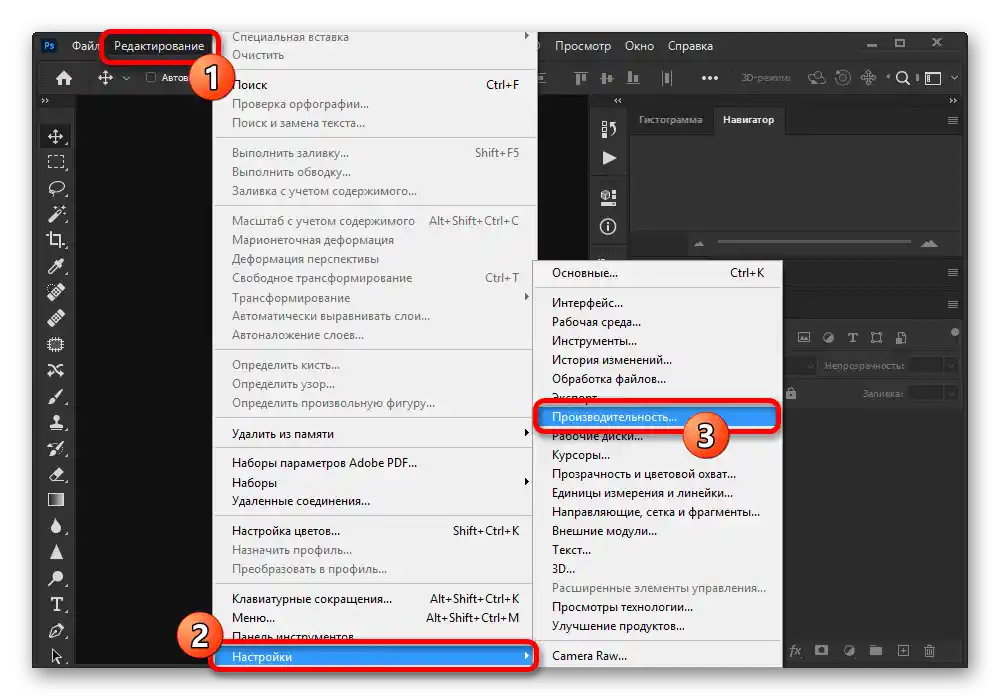Expand the Удалить из памяти submenu
This screenshot has height=700, width=1000.
coord(526,433)
